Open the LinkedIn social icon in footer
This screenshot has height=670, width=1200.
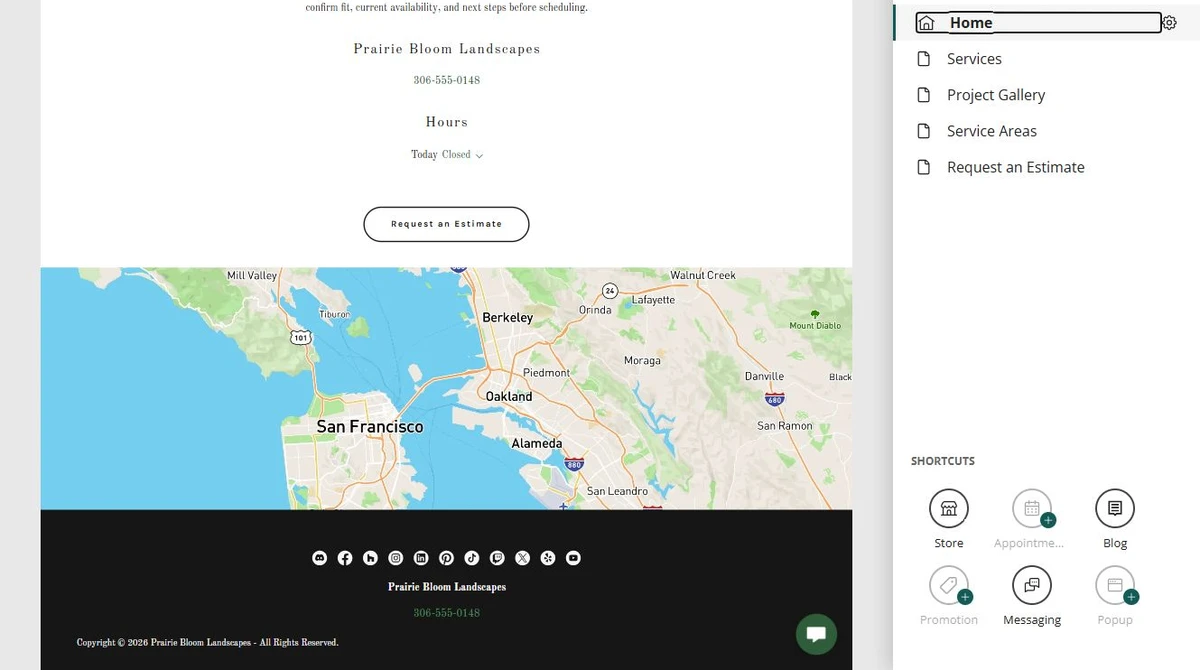pyautogui.click(x=421, y=558)
